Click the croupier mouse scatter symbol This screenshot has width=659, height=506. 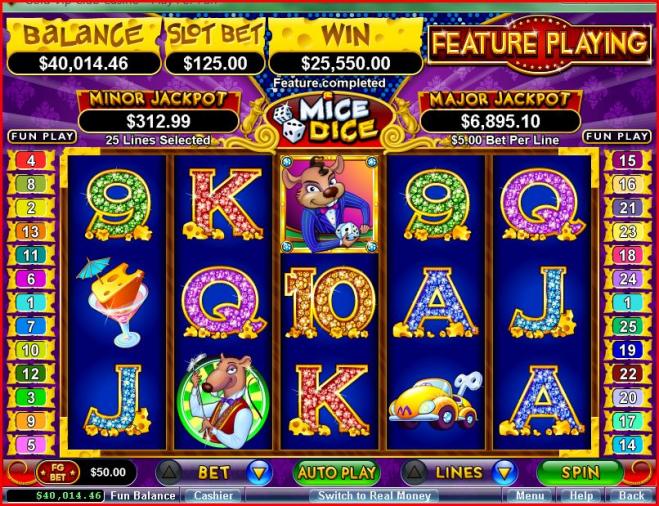click(x=222, y=400)
